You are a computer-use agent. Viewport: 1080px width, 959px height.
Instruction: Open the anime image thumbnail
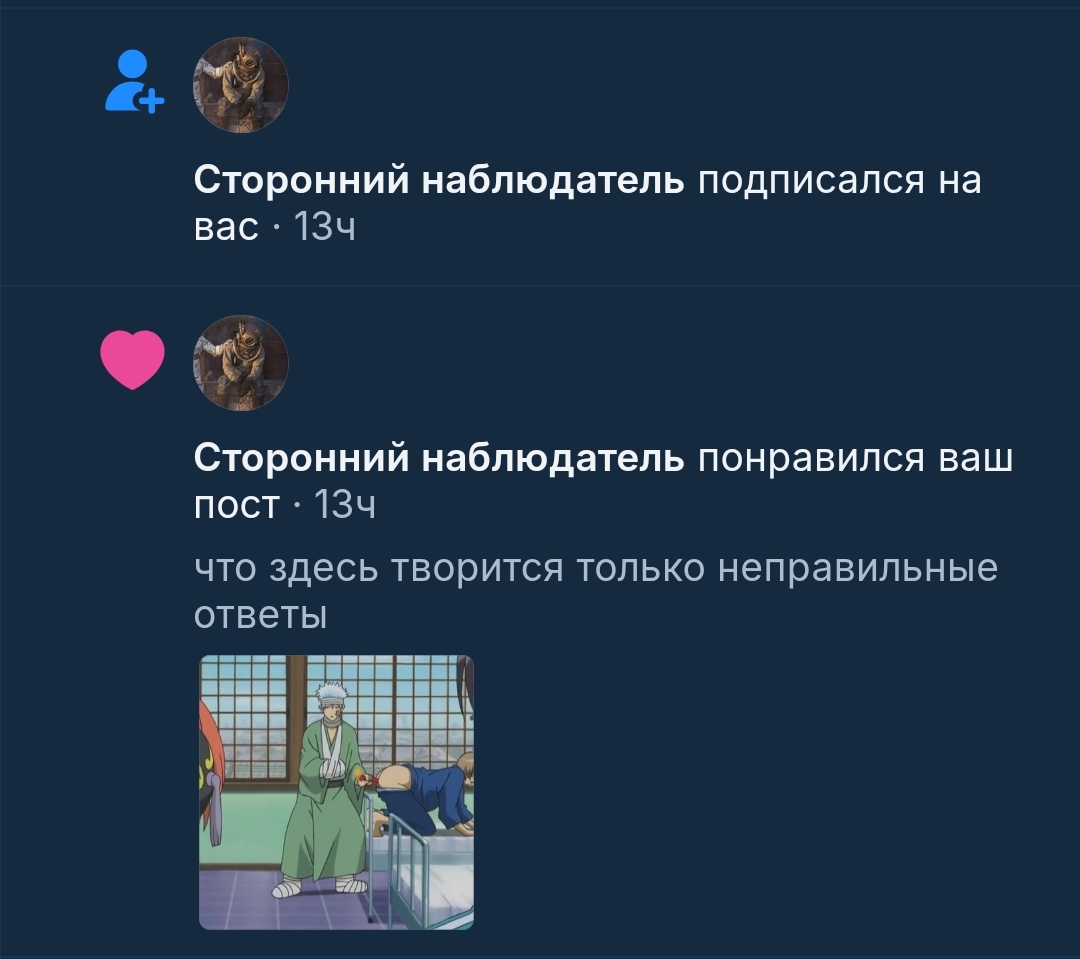336,792
